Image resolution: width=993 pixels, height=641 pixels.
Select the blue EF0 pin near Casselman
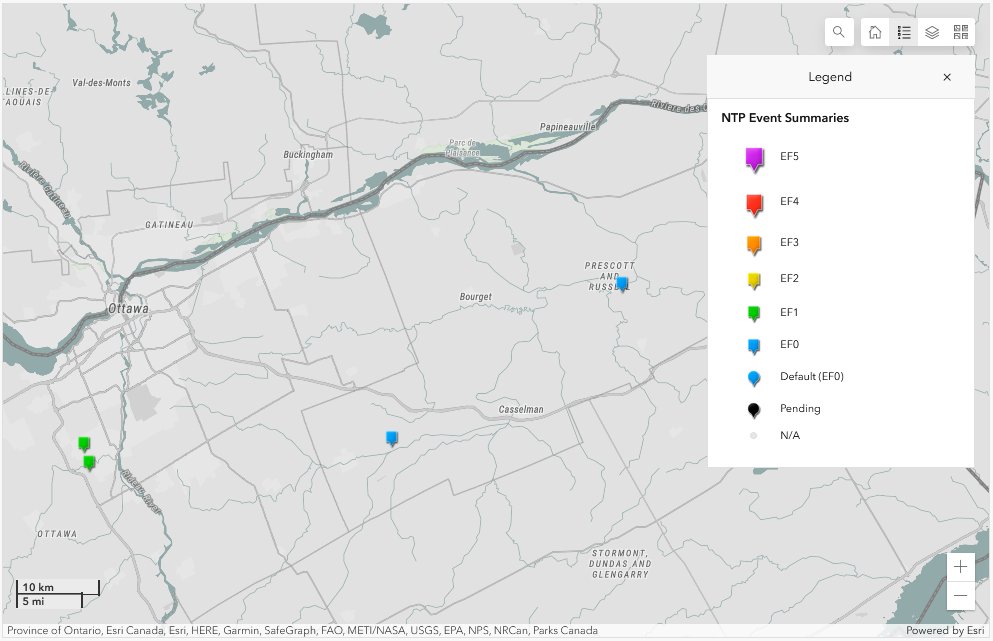pos(390,437)
